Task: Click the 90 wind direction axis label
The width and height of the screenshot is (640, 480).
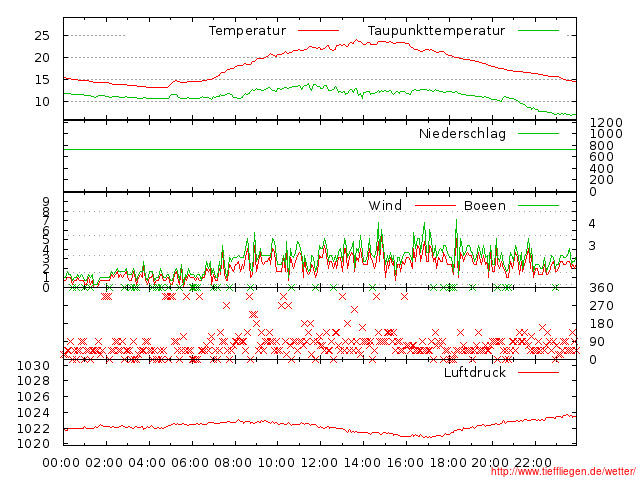Action: (x=597, y=342)
